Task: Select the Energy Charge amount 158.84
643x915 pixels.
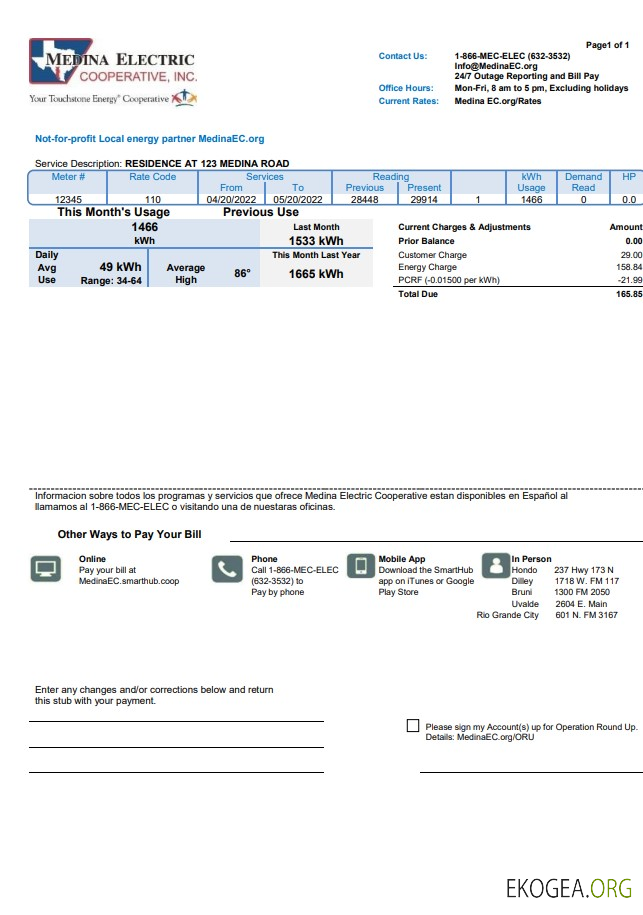Action: point(629,267)
